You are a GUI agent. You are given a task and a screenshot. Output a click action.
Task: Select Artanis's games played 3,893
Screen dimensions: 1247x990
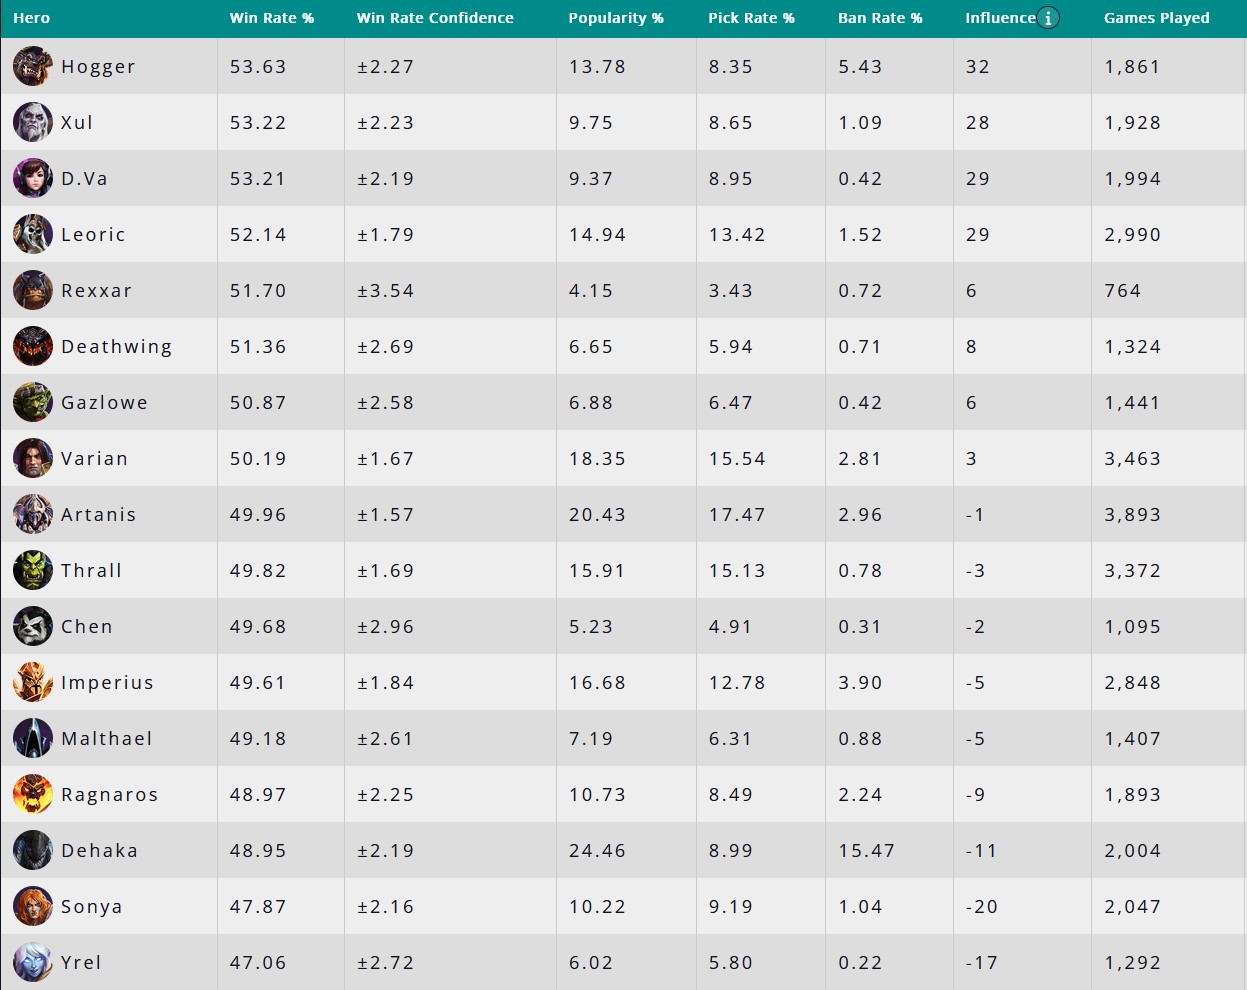click(x=1133, y=515)
